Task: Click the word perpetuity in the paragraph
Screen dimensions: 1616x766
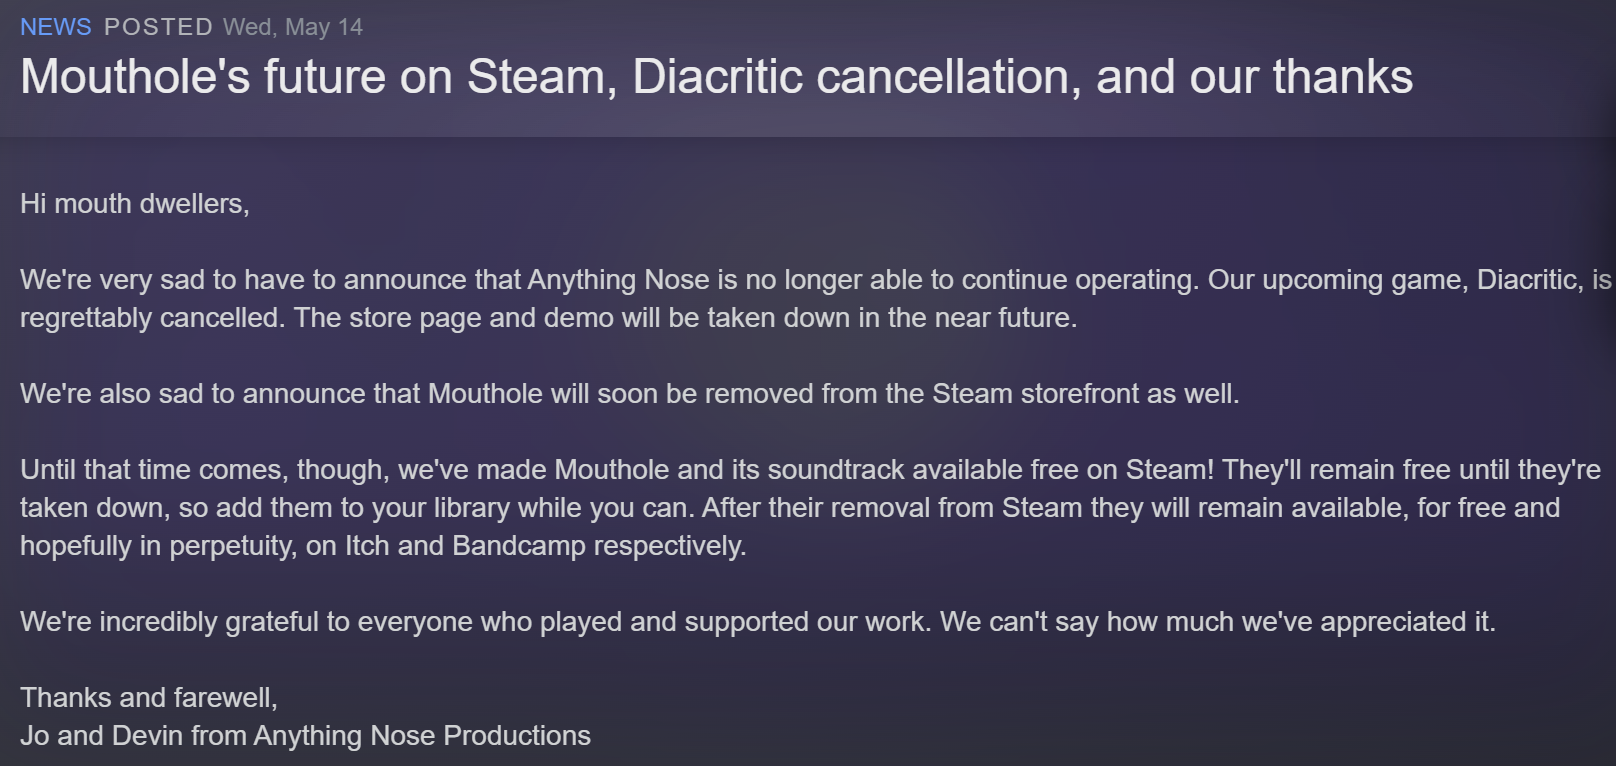Action: (232, 546)
